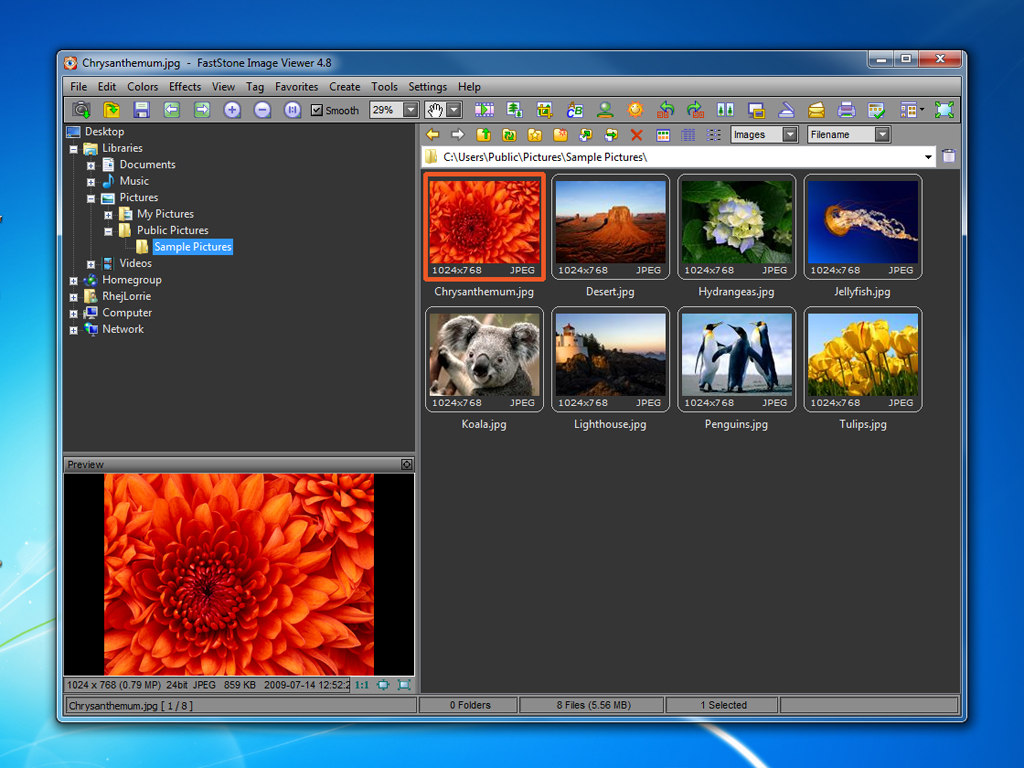Image resolution: width=1024 pixels, height=768 pixels.
Task: Open Settings via checklist toolbar icon
Action: (876, 110)
